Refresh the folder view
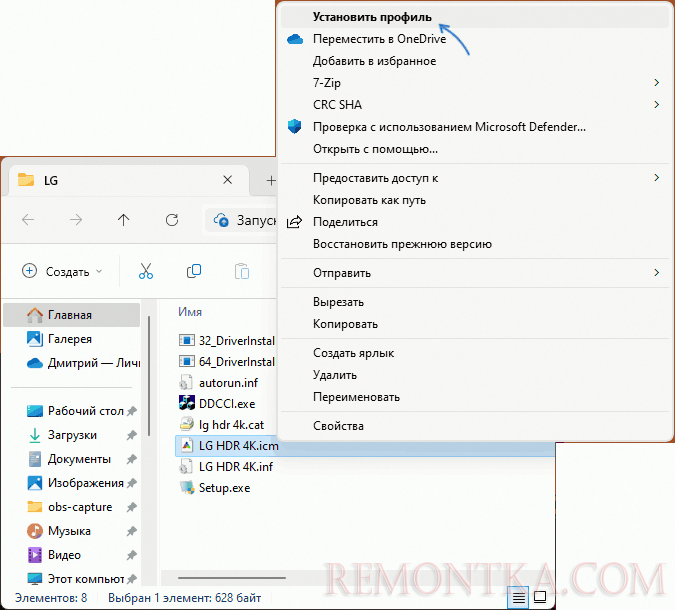Screen dimensions: 675x610 click(172, 220)
